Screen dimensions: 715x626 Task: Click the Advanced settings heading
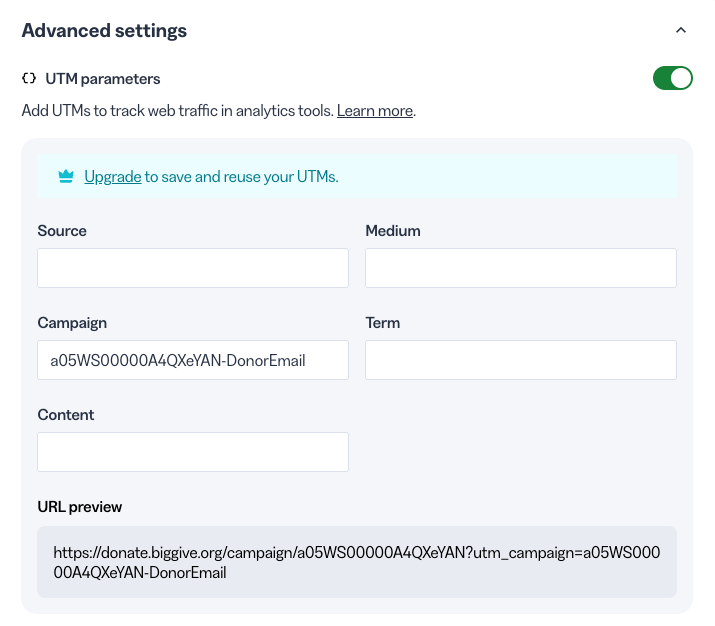pyautogui.click(x=104, y=30)
